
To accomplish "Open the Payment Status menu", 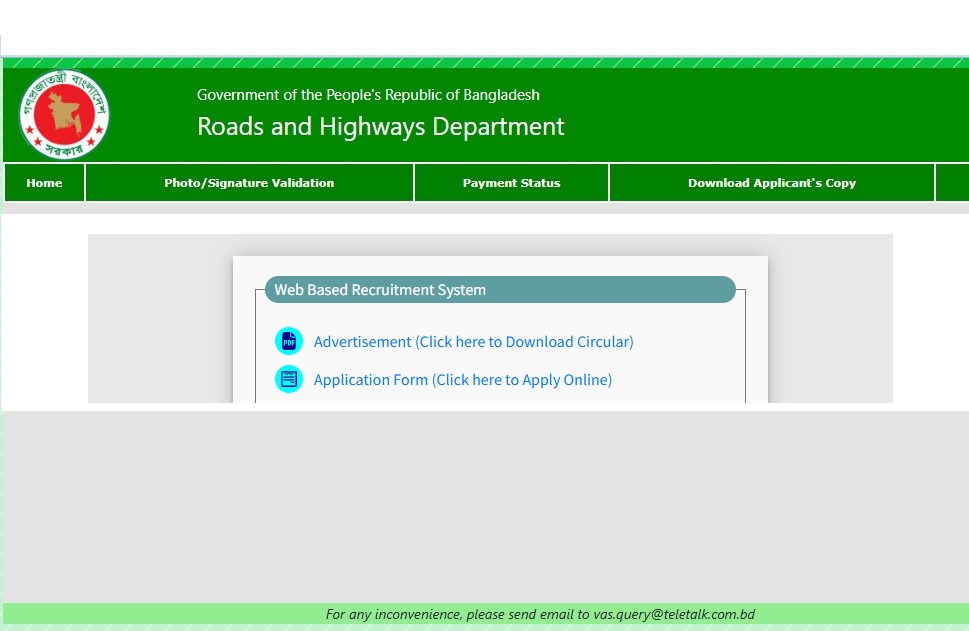I will [511, 183].
